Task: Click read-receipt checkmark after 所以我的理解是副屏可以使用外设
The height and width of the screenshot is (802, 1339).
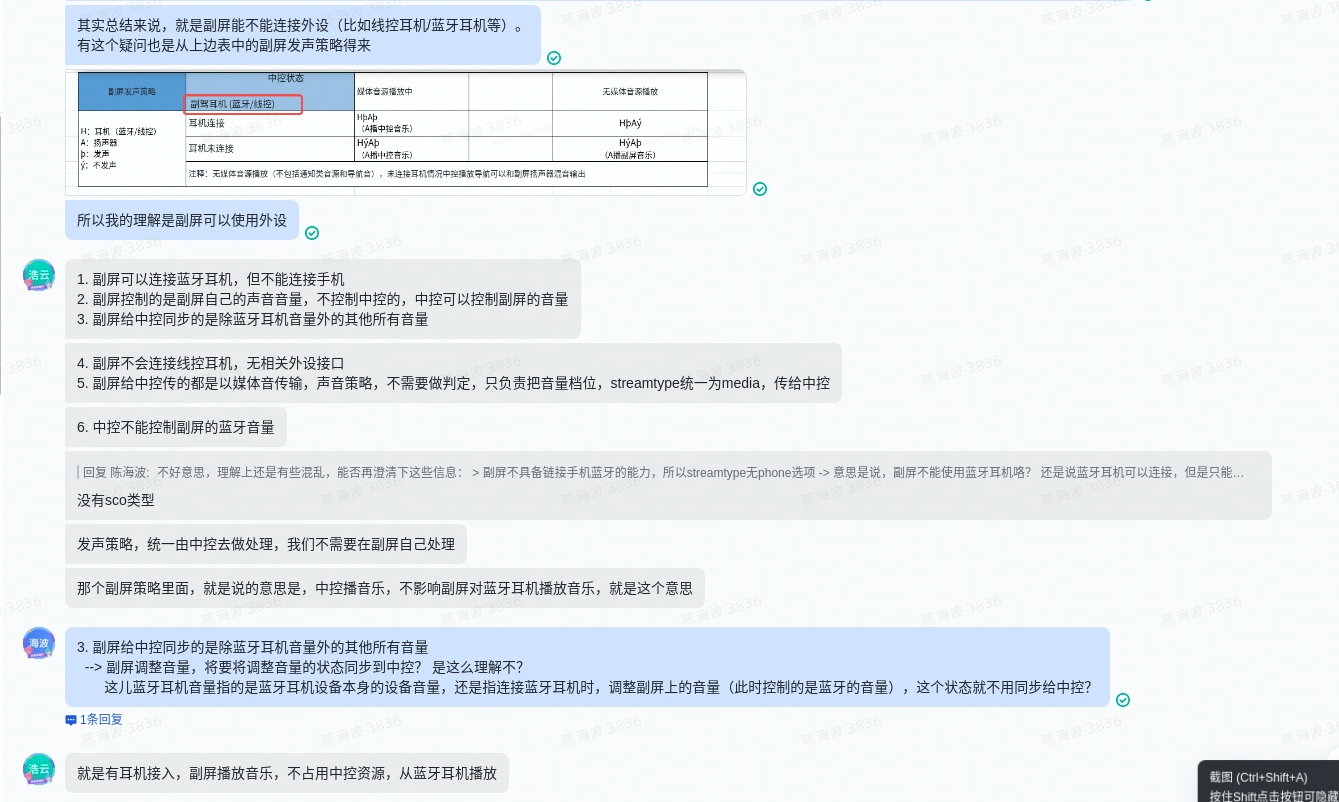Action: 312,233
